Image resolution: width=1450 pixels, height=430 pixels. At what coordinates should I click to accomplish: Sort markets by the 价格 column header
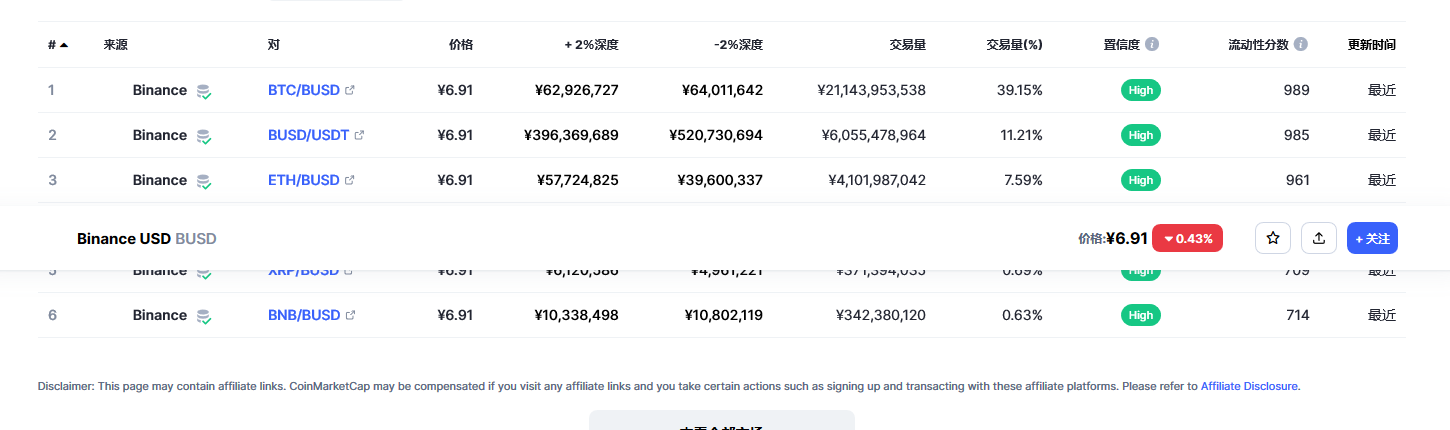(461, 45)
